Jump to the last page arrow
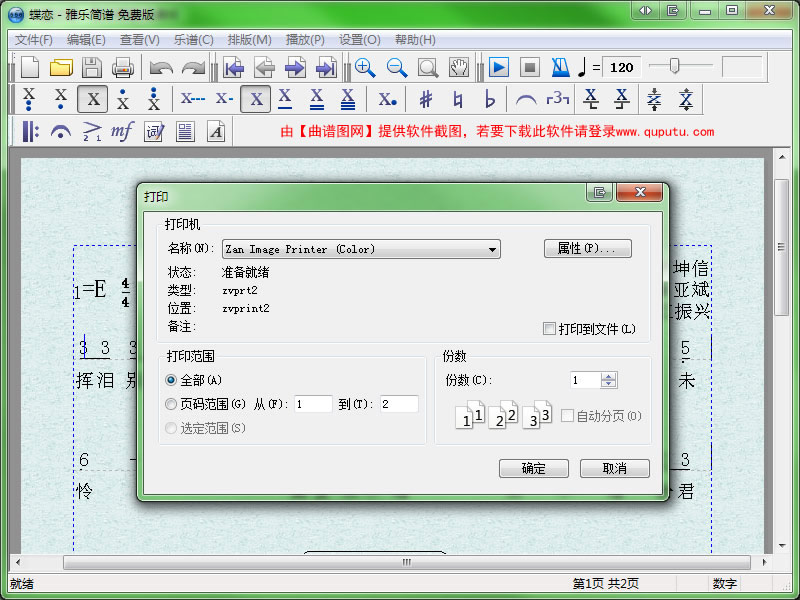 [326, 67]
